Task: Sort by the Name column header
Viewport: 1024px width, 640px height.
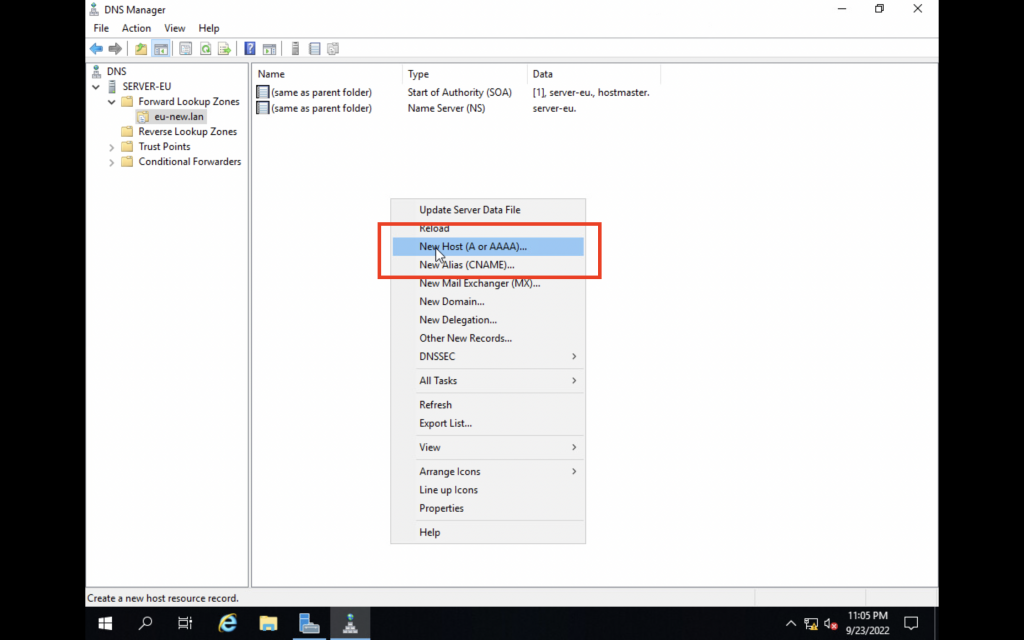Action: 327,74
